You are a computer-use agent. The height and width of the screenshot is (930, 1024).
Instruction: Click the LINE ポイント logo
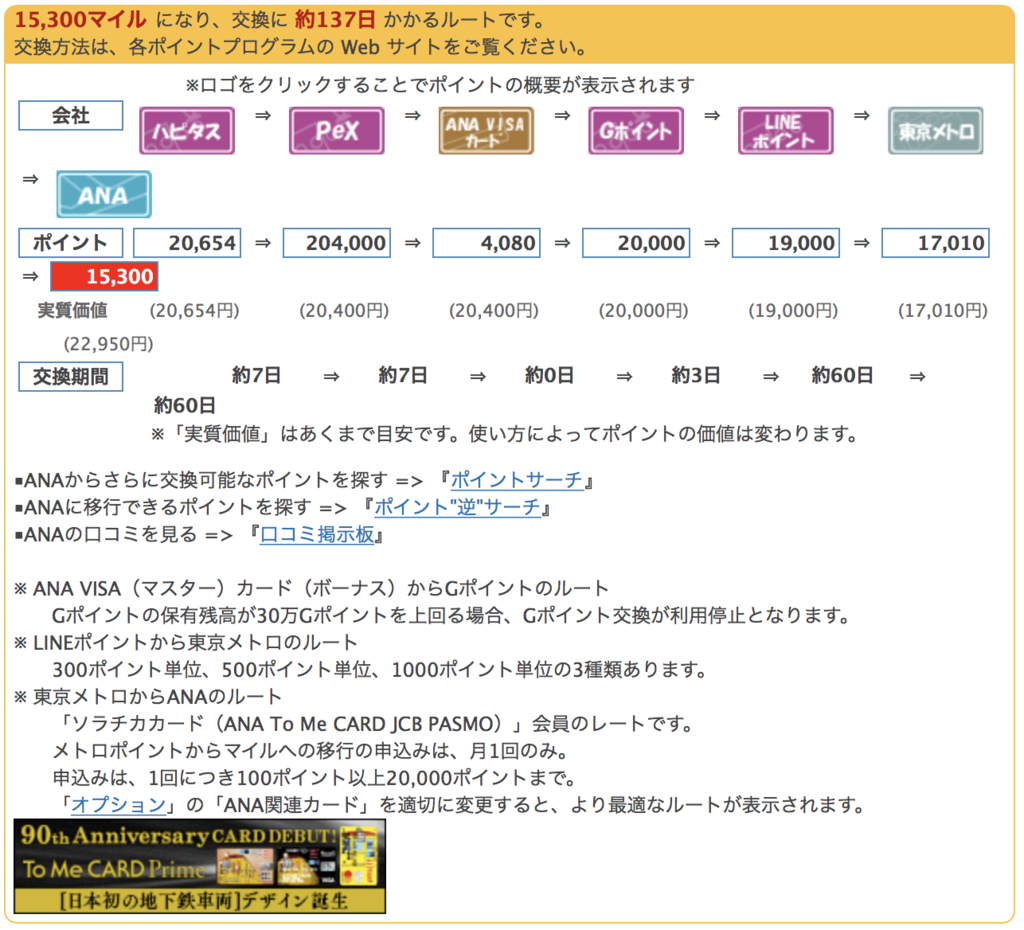click(785, 131)
